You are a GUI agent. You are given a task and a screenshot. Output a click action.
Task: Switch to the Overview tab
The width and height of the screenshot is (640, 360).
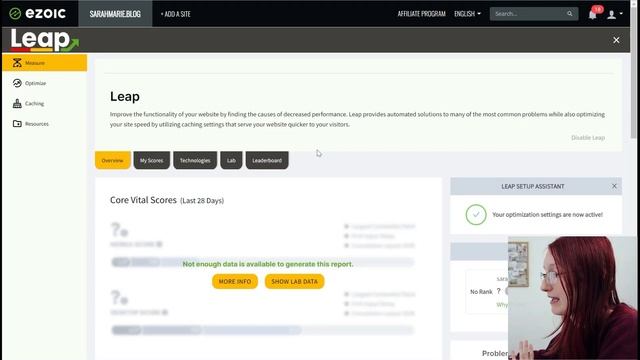click(113, 160)
